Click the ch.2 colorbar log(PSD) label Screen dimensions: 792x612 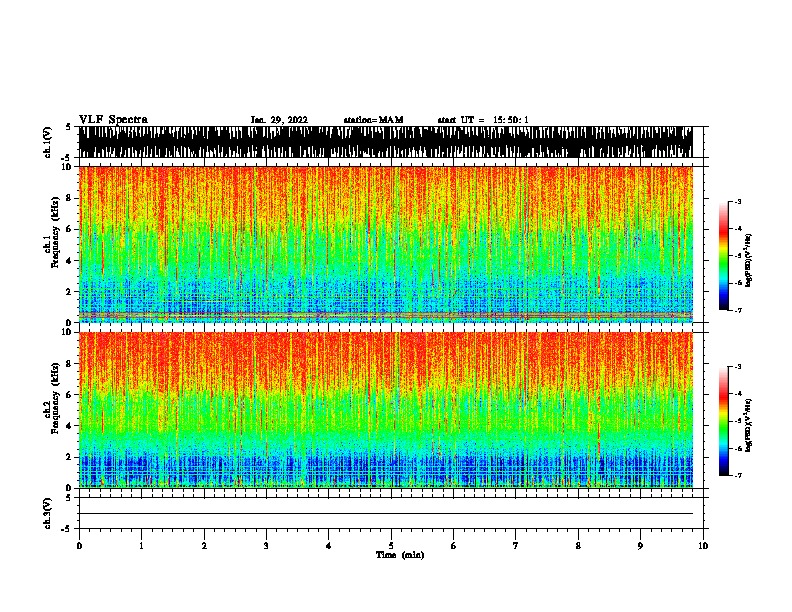[749, 425]
